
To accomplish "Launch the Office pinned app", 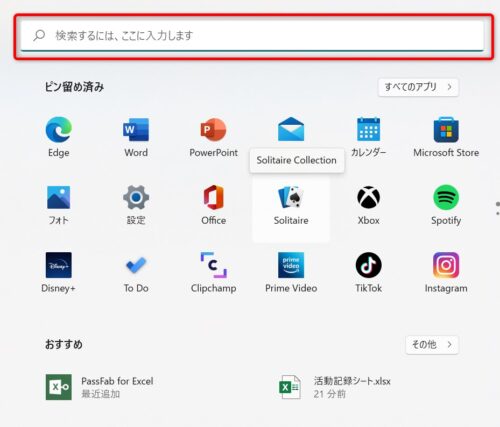I will [214, 205].
